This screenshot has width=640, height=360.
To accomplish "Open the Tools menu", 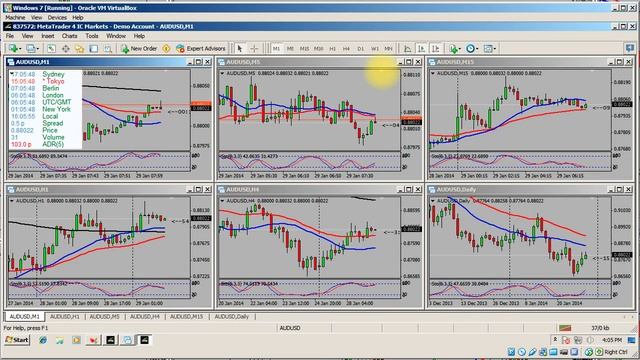I will tap(92, 36).
